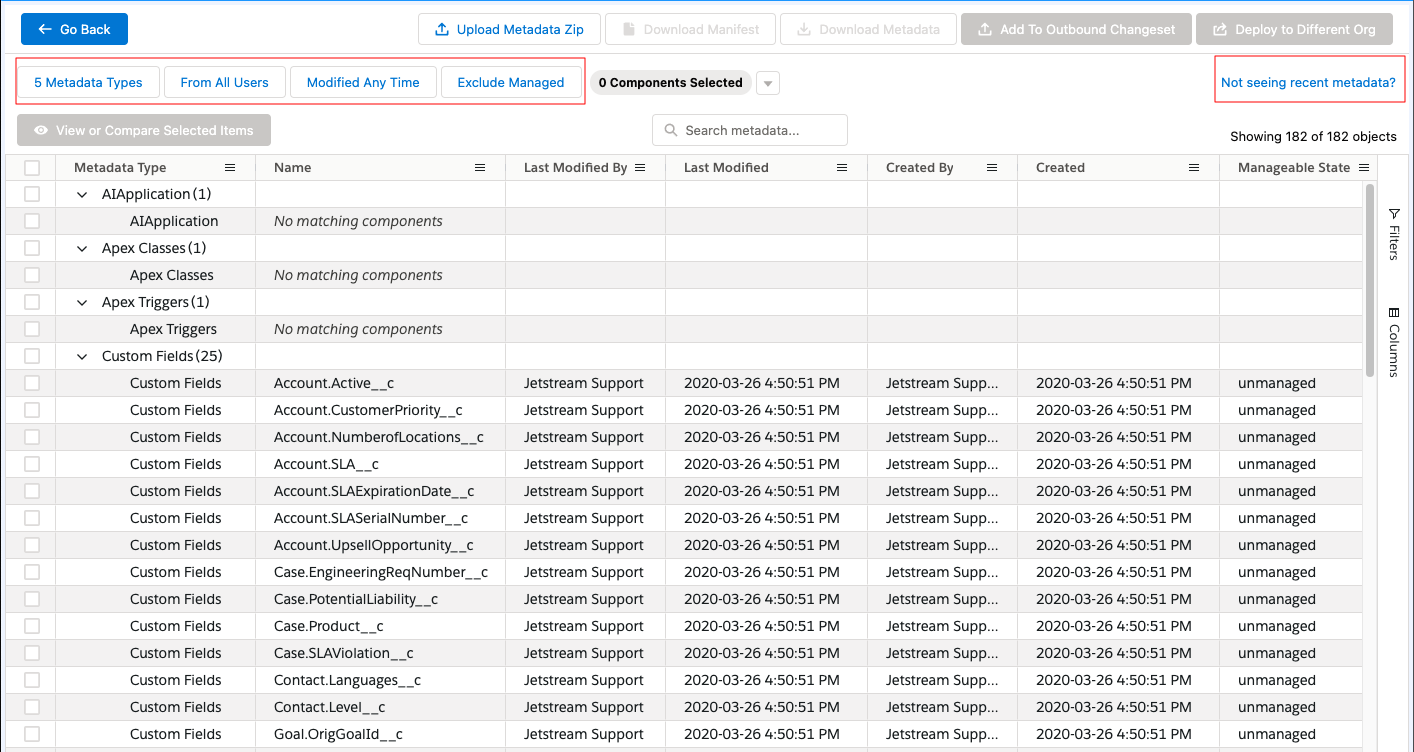
Task: Open dropdown next to Components Selected
Action: click(x=768, y=83)
